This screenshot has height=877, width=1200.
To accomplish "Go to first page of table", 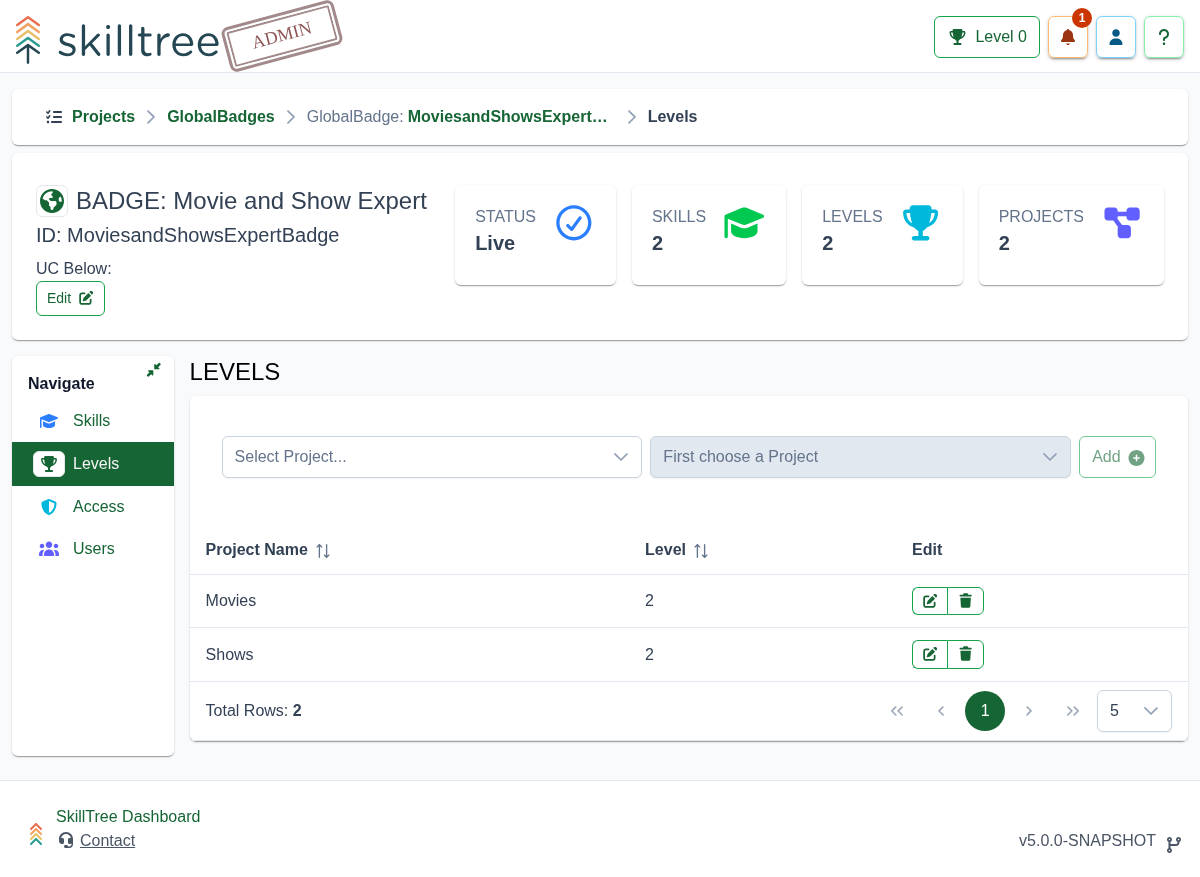I will tap(897, 711).
